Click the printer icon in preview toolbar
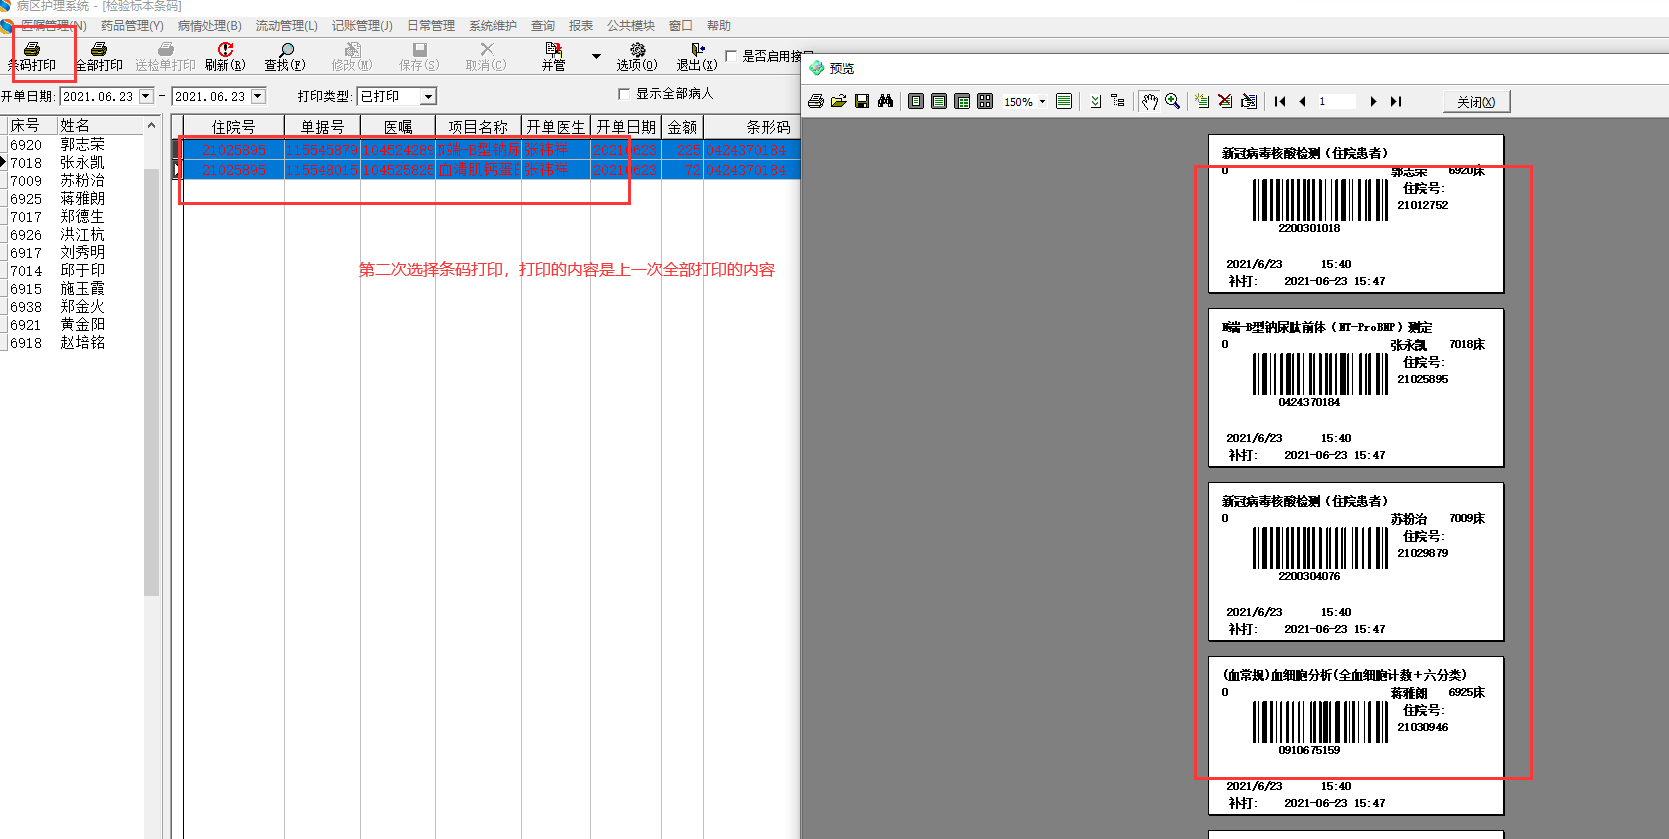This screenshot has width=1669, height=839. click(x=816, y=101)
